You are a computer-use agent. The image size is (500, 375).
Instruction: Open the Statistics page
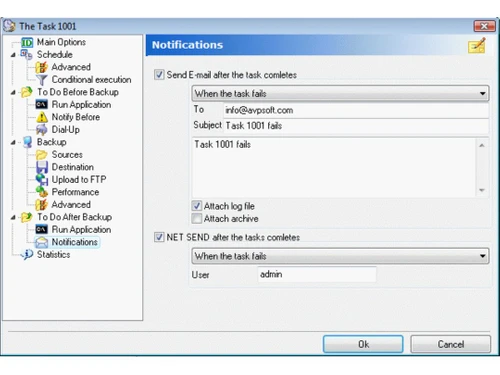53,255
